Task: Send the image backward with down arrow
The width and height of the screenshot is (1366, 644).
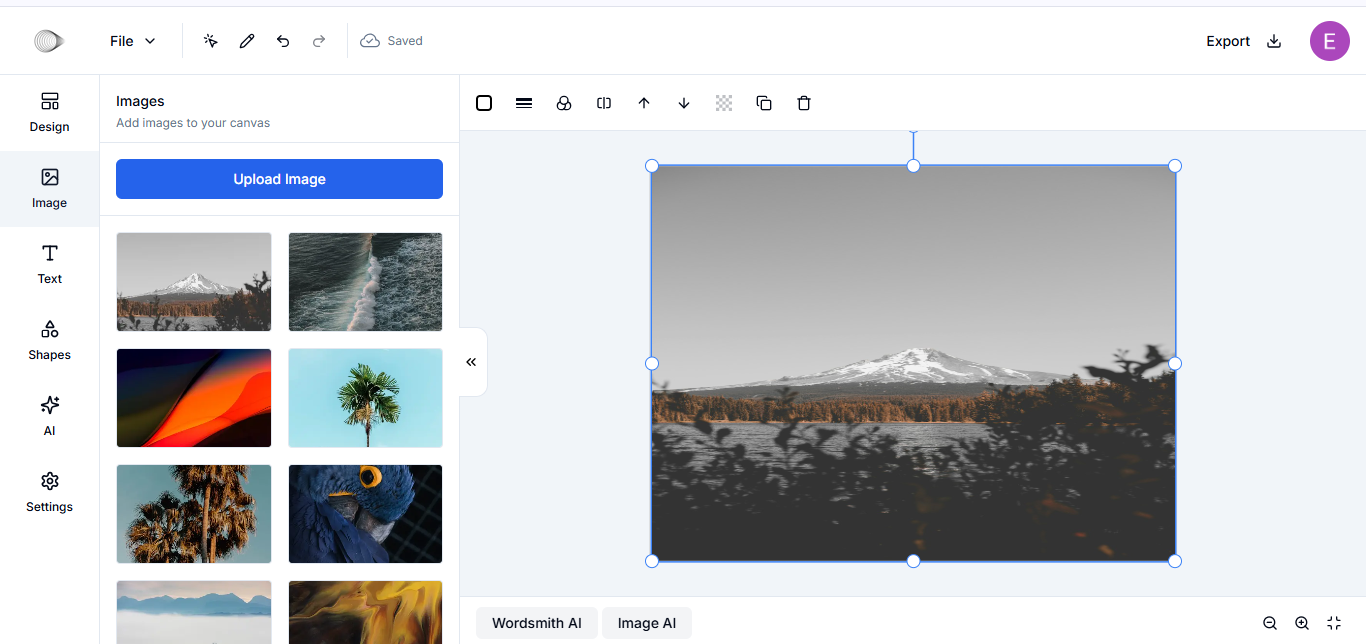Action: tap(684, 103)
